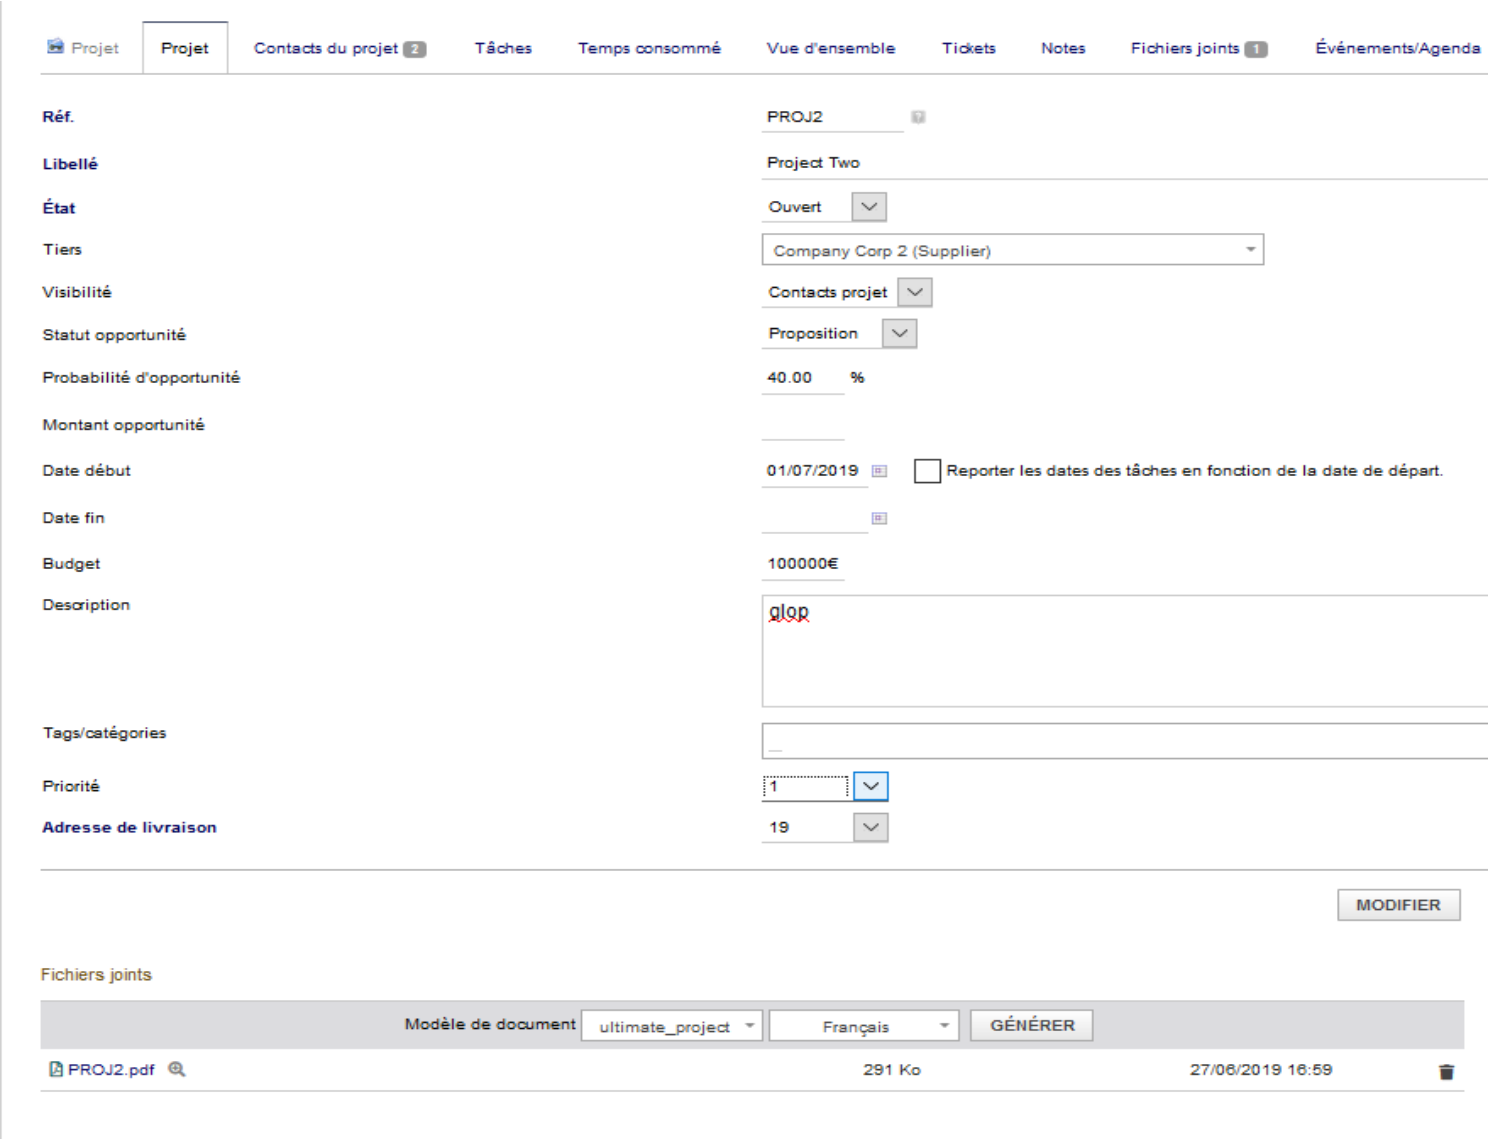Open the ultimate_project document model dropdown
This screenshot has width=1488, height=1139.
[x=672, y=1026]
